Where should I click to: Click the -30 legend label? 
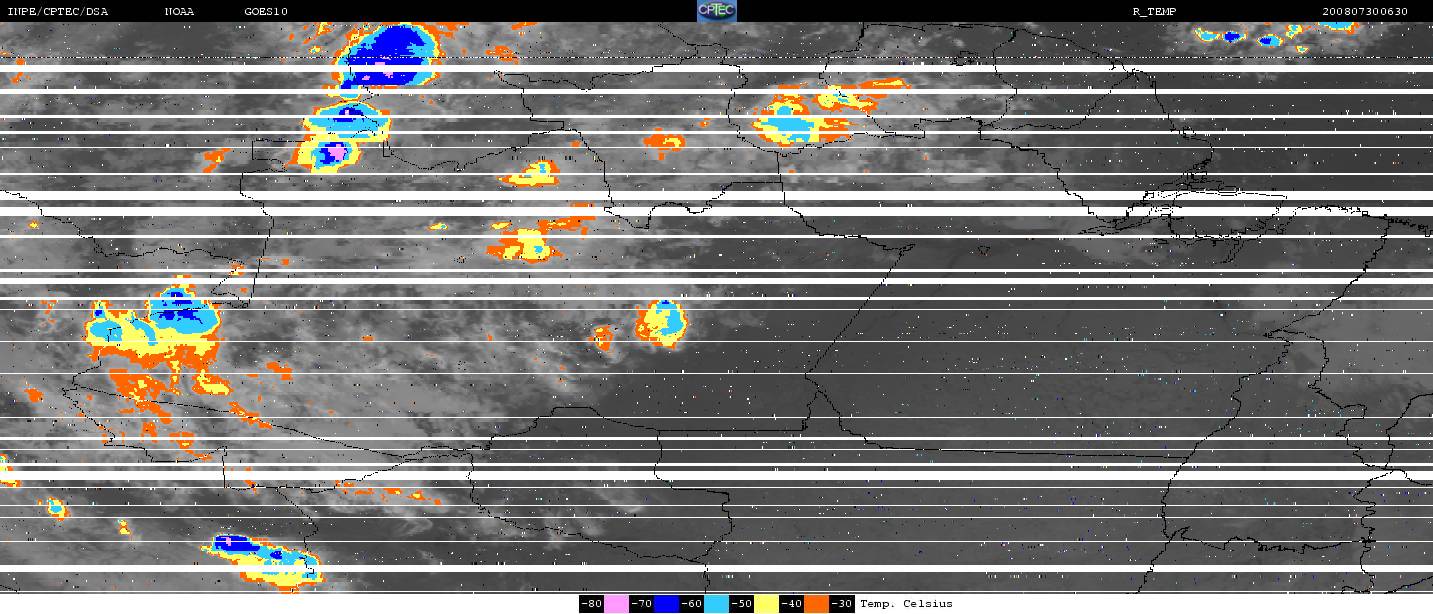point(841,604)
